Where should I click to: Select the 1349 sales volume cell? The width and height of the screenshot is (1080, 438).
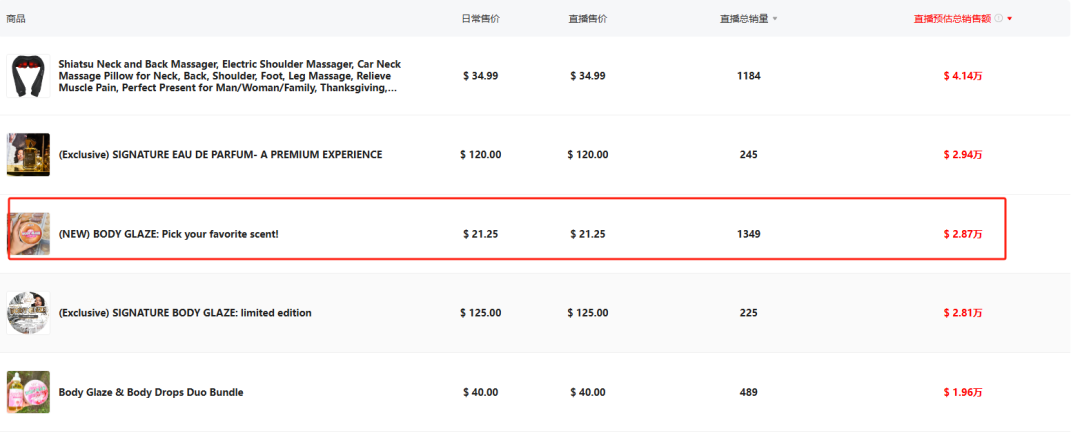pyautogui.click(x=749, y=234)
